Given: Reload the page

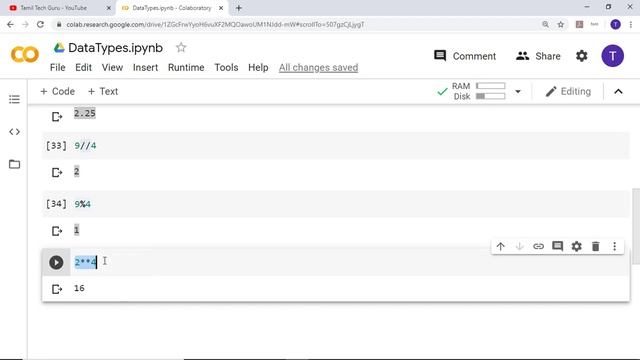Looking at the screenshot, I should pos(40,24).
